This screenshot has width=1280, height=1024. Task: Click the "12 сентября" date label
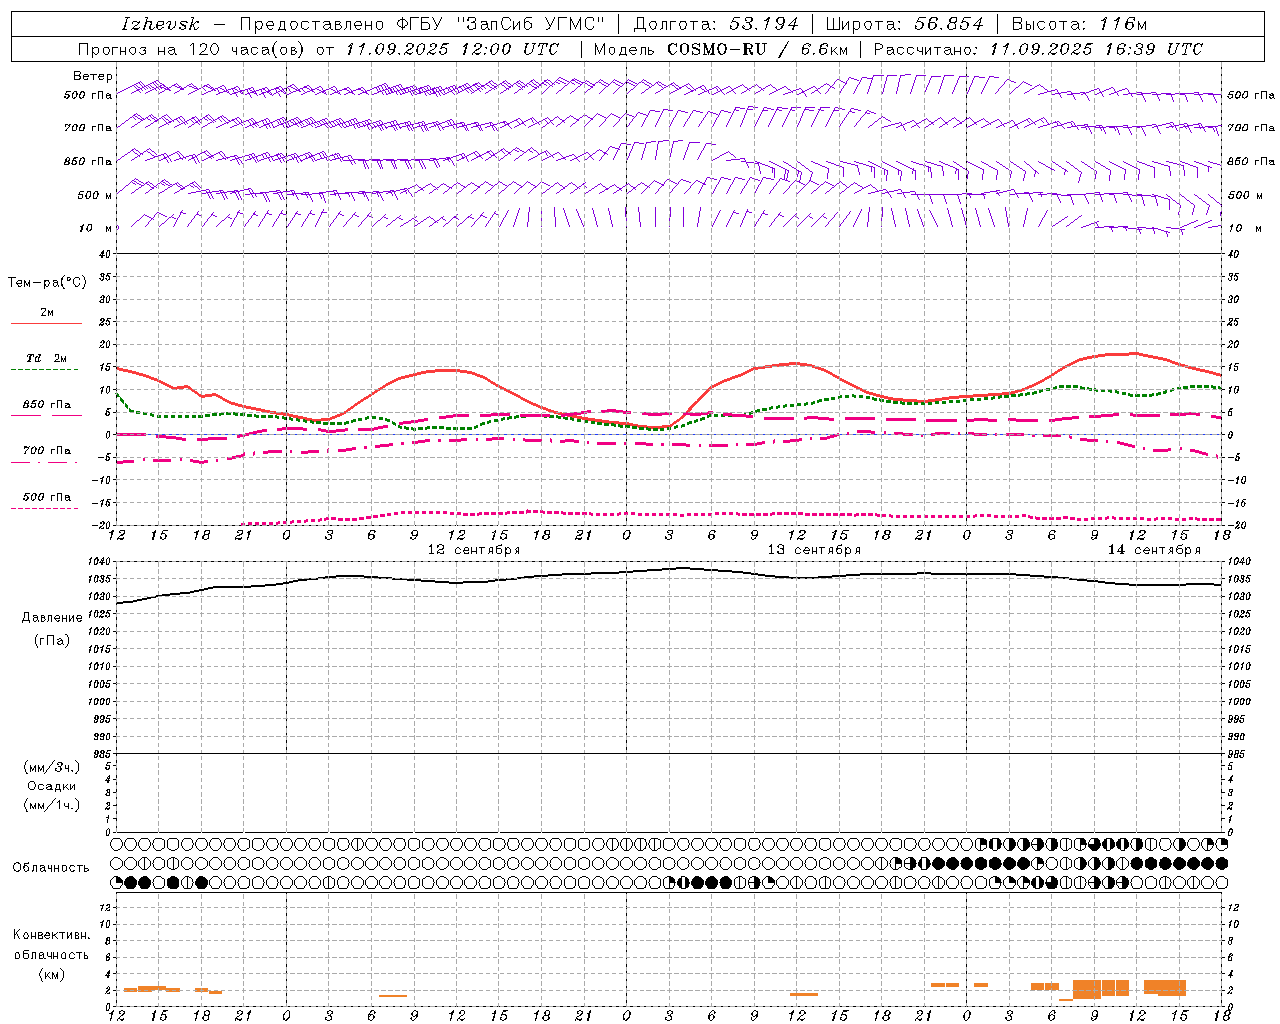[474, 550]
